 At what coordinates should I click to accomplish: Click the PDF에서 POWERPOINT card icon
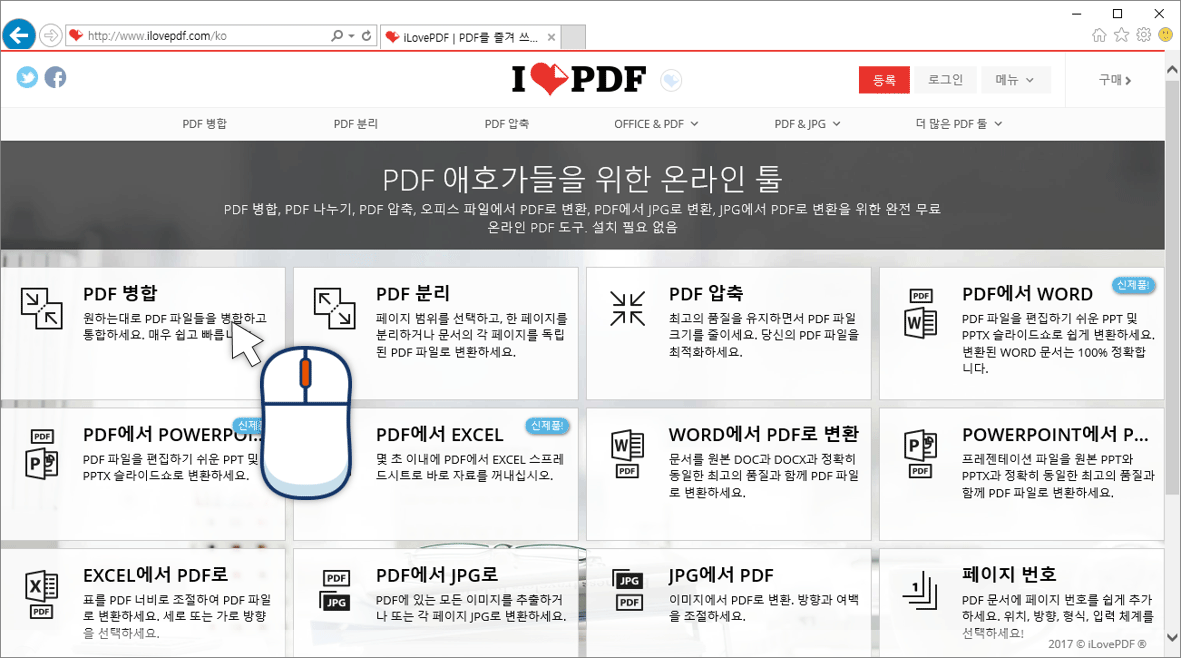(42, 454)
